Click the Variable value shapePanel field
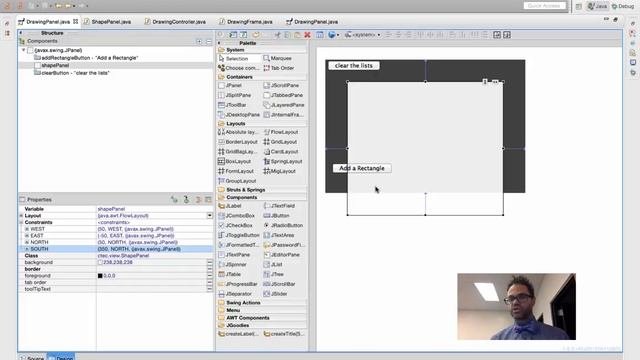Viewport: 640px width, 360px height. (154, 209)
